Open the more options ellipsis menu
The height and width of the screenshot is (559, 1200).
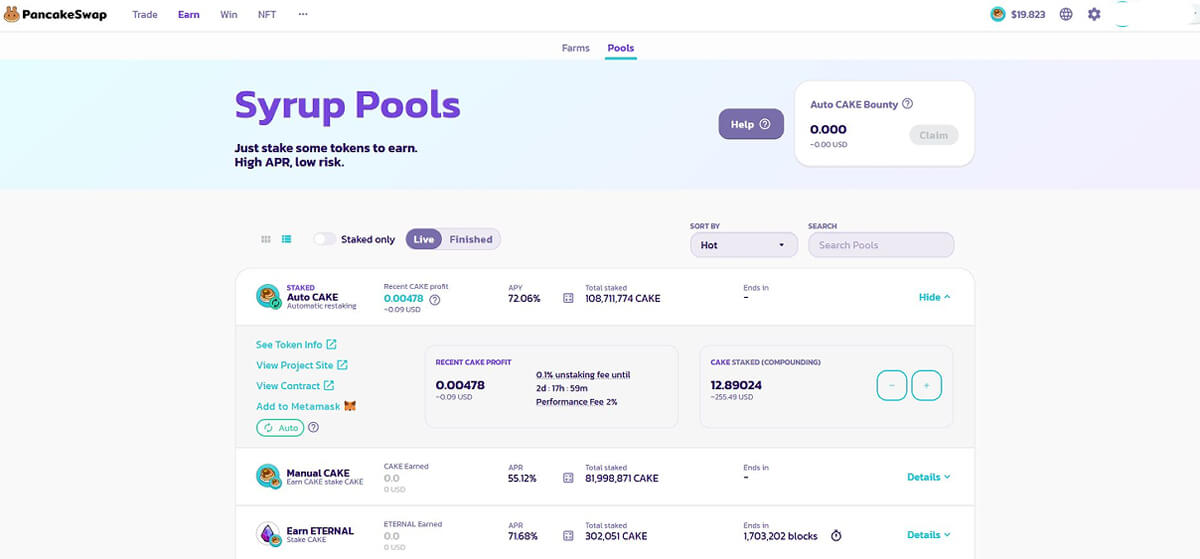click(303, 15)
